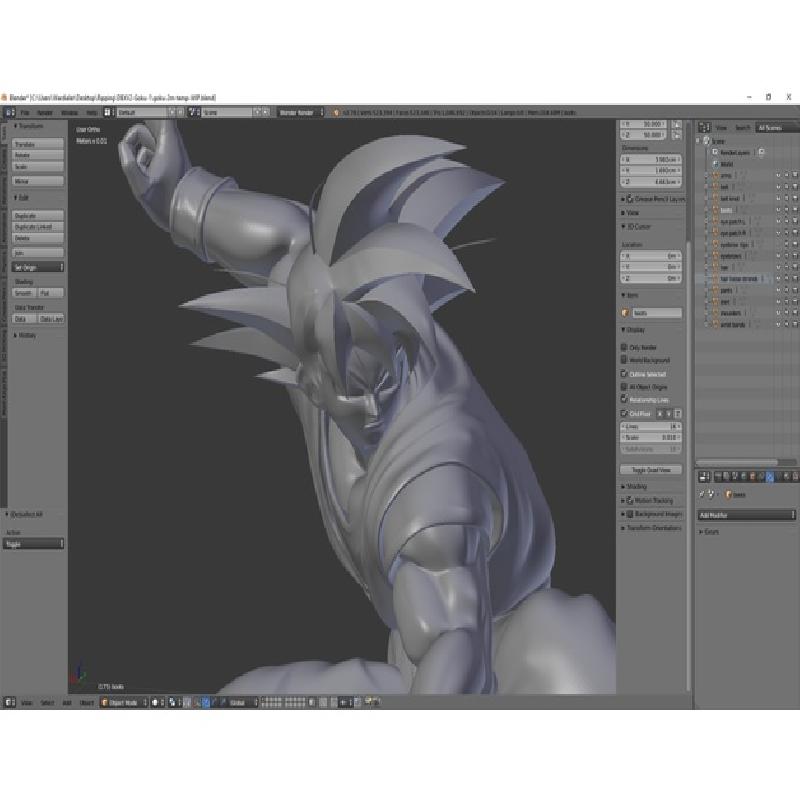Click the Blender logo in the title bar
Screen dimensions: 800x800
tap(4, 97)
